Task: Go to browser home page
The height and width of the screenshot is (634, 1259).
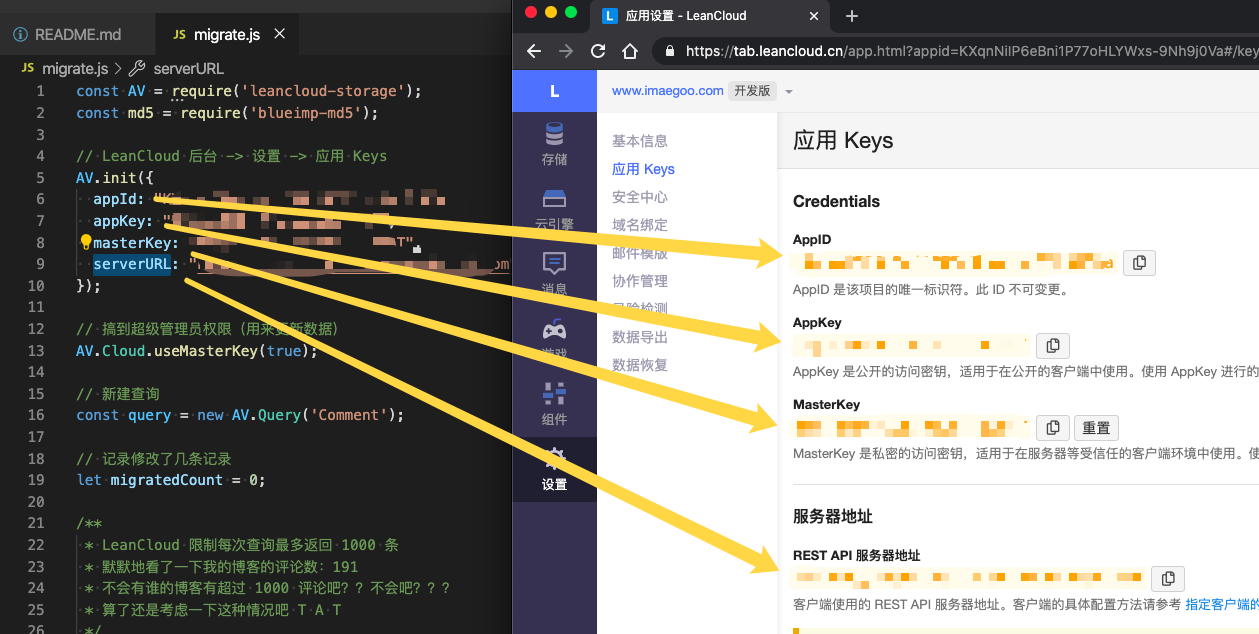Action: point(630,51)
